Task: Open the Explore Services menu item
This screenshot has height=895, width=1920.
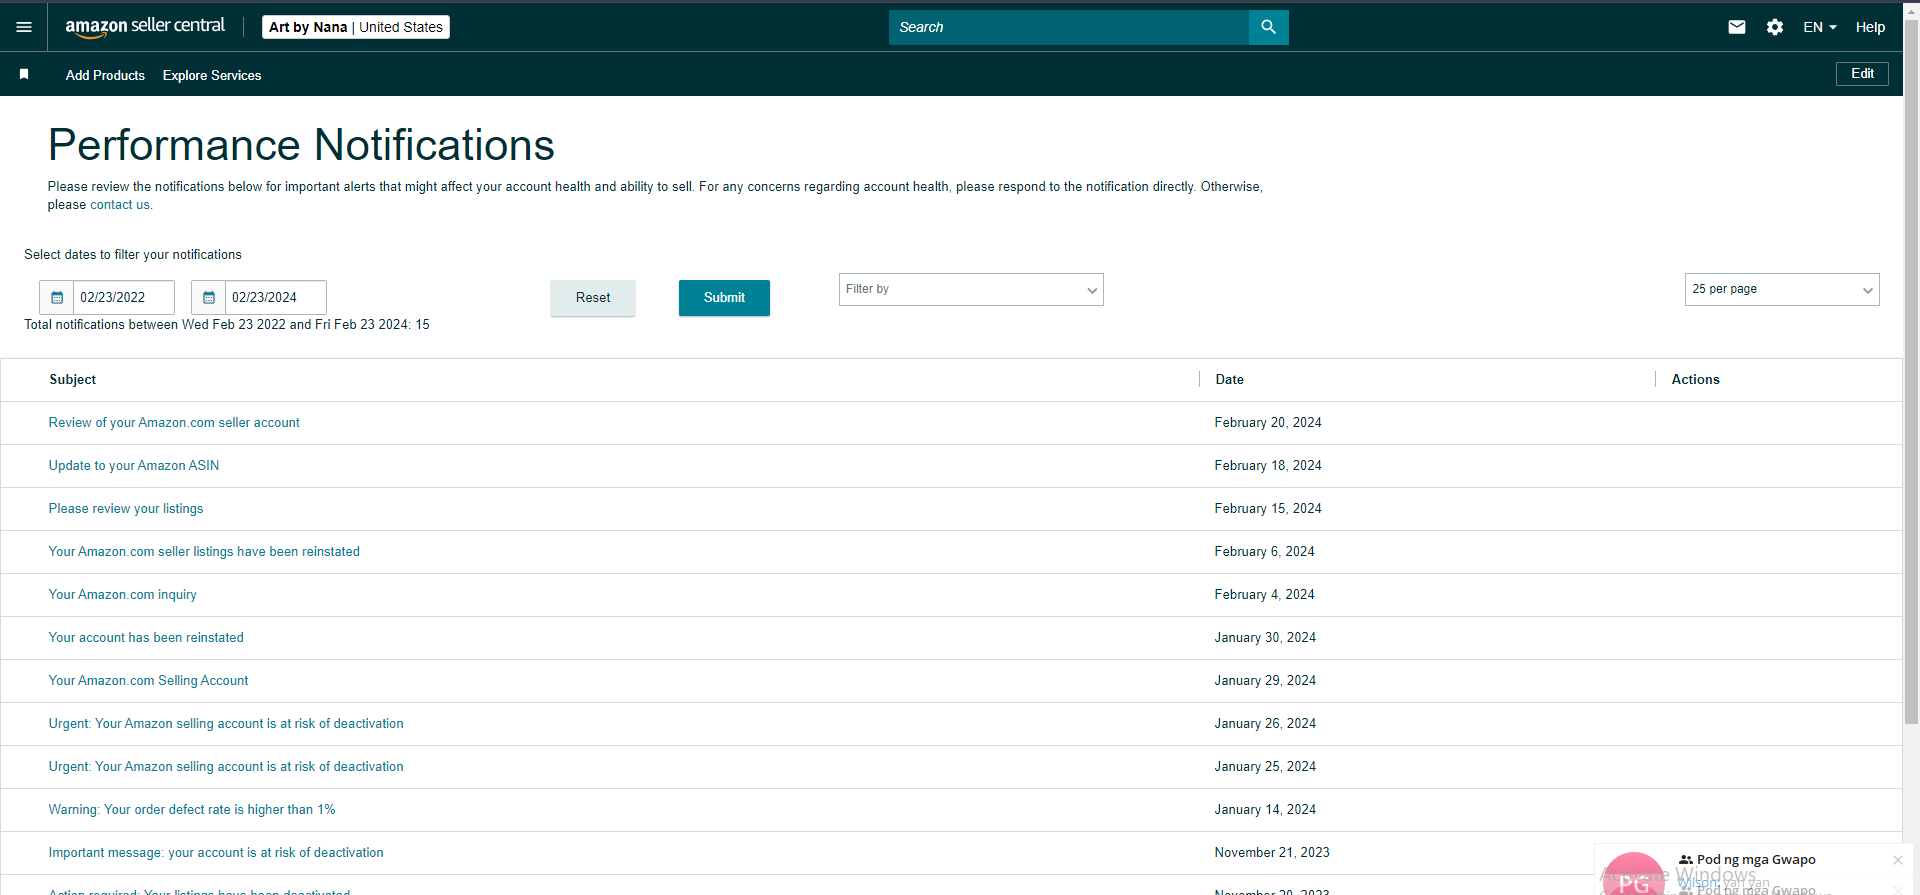Action: [x=212, y=75]
